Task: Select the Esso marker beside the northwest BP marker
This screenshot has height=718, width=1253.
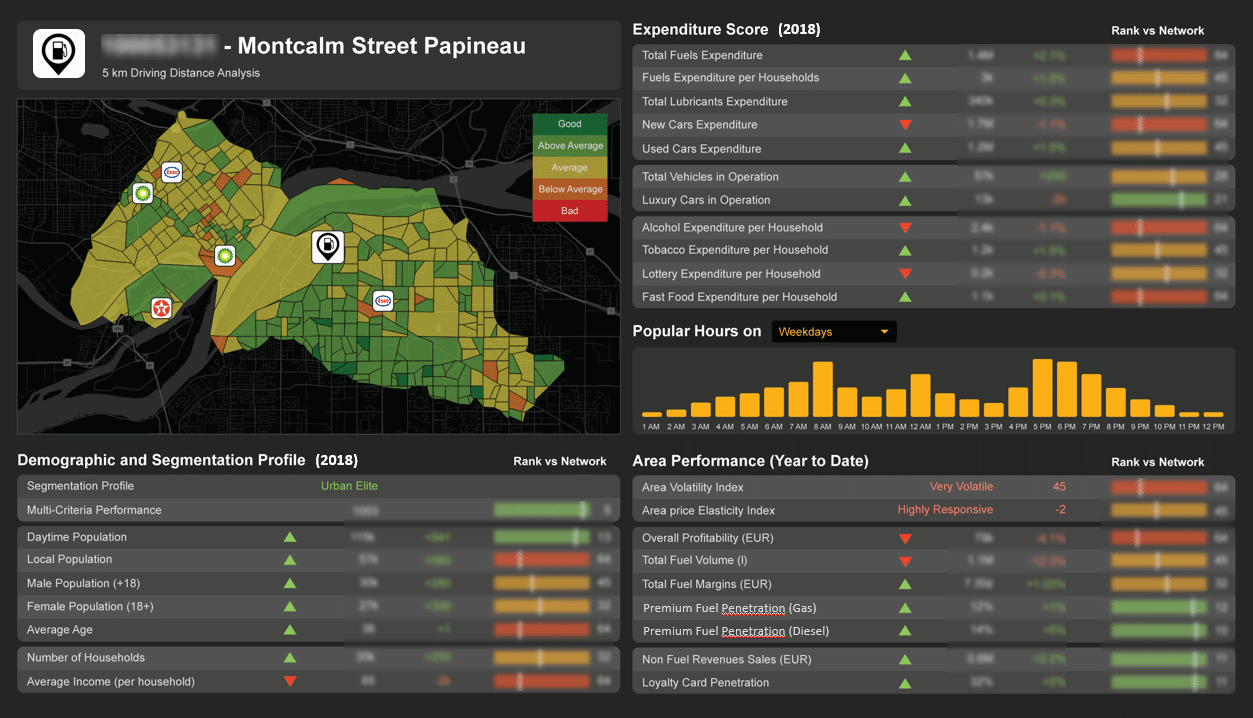Action: [x=172, y=172]
